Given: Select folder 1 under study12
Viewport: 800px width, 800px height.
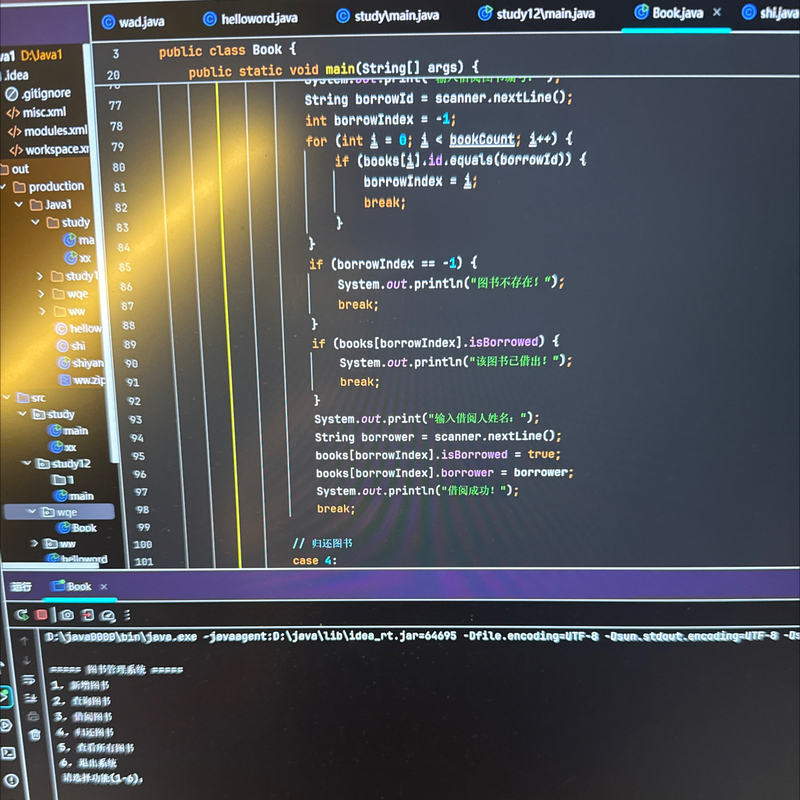Looking at the screenshot, I should (63, 480).
